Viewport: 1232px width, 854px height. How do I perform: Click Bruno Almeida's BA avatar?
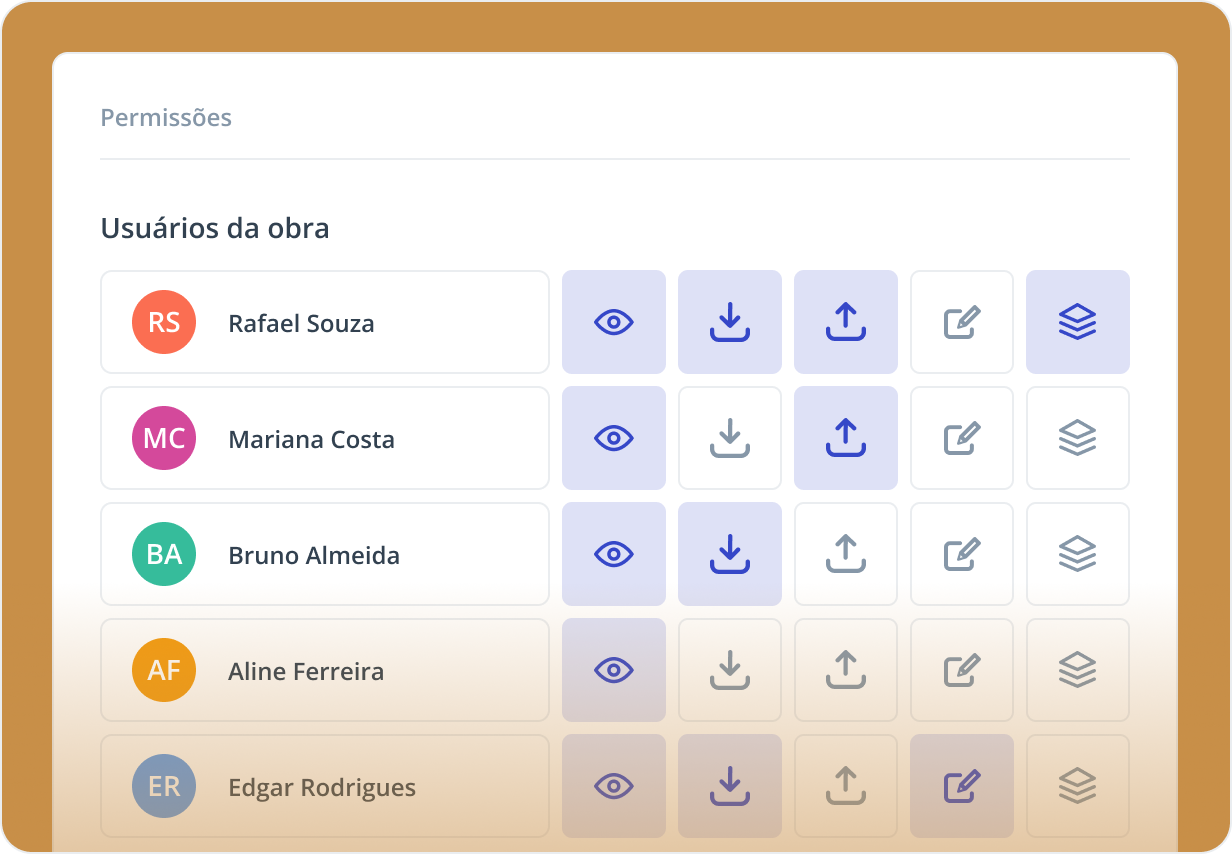(164, 554)
